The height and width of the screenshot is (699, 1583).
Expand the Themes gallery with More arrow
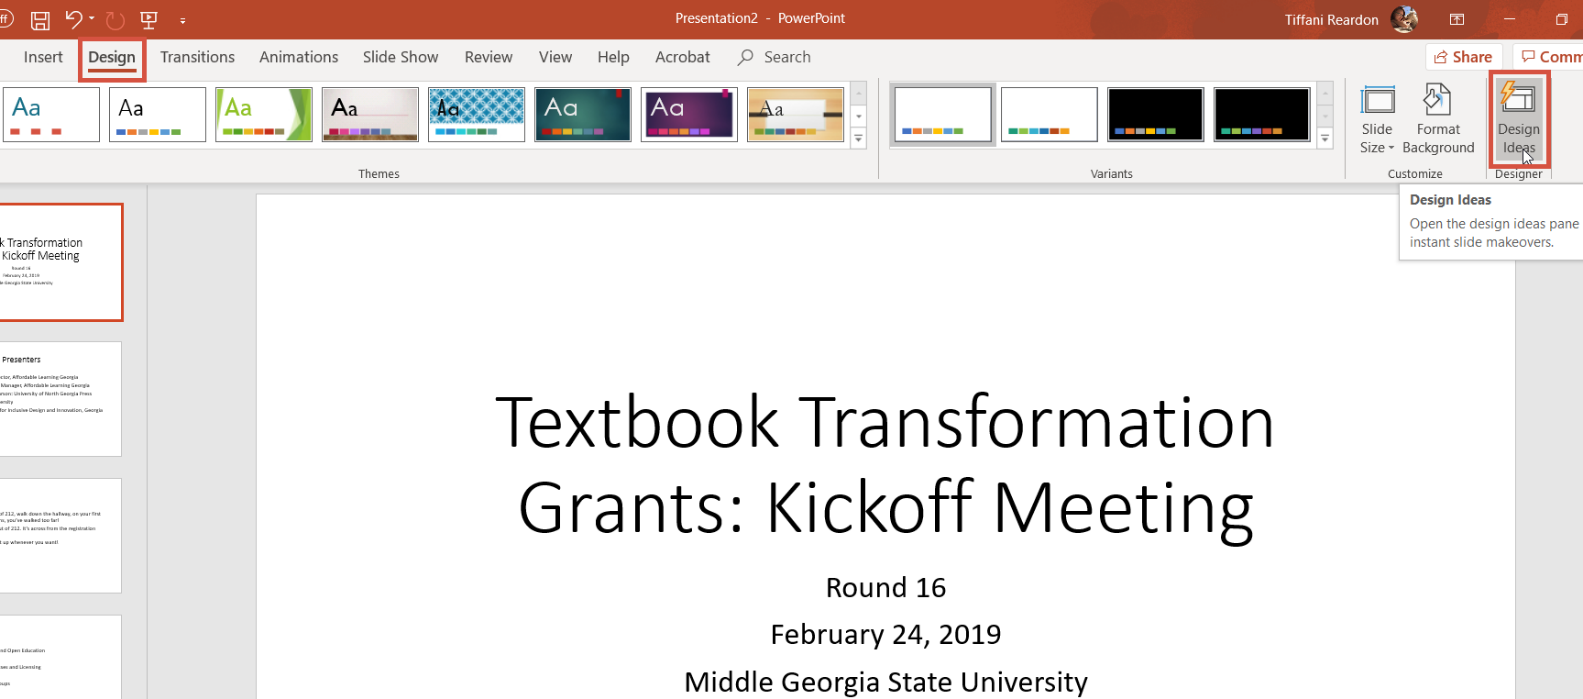[x=858, y=140]
